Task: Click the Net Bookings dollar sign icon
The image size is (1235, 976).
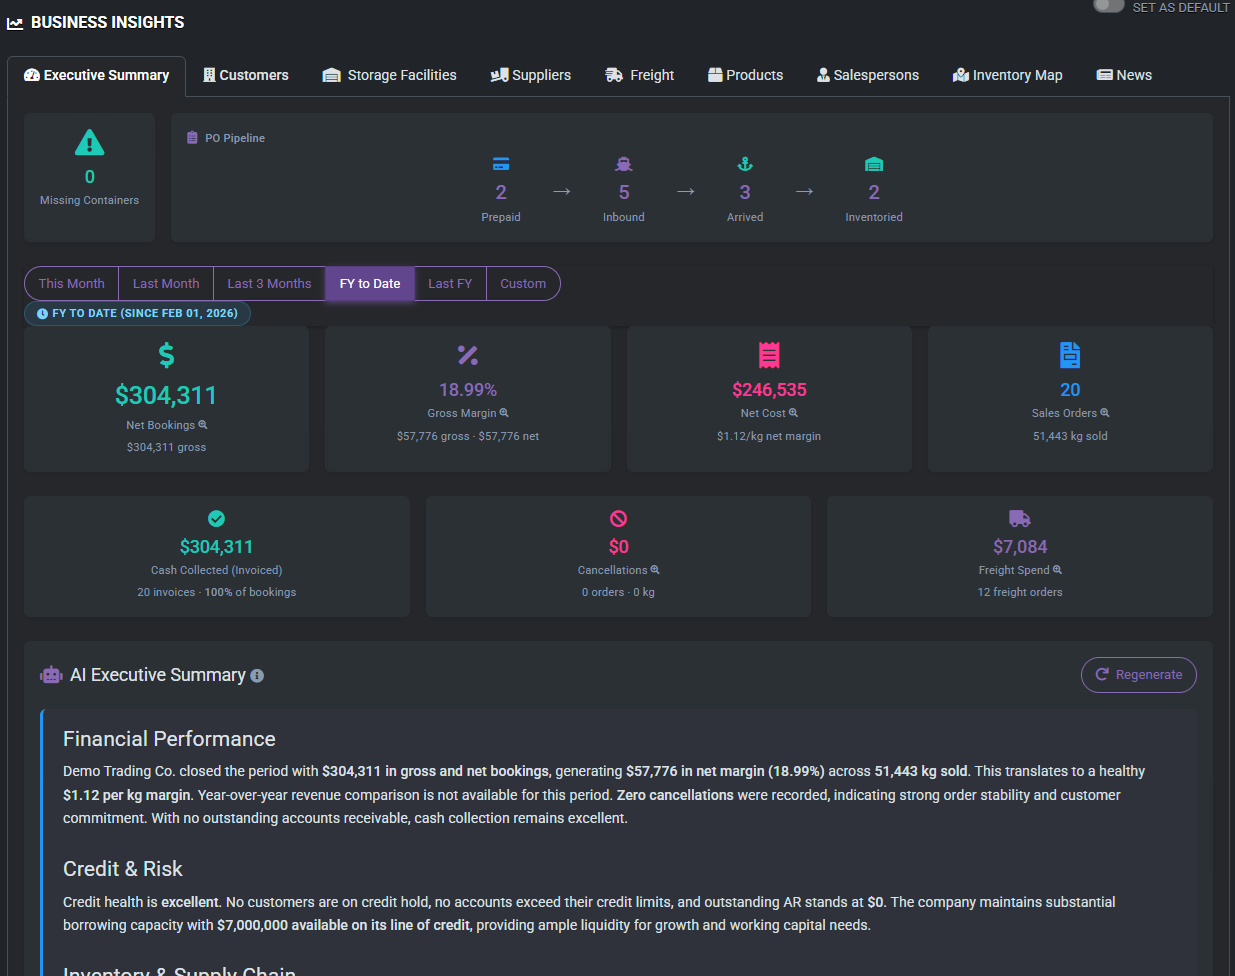Action: click(x=166, y=355)
